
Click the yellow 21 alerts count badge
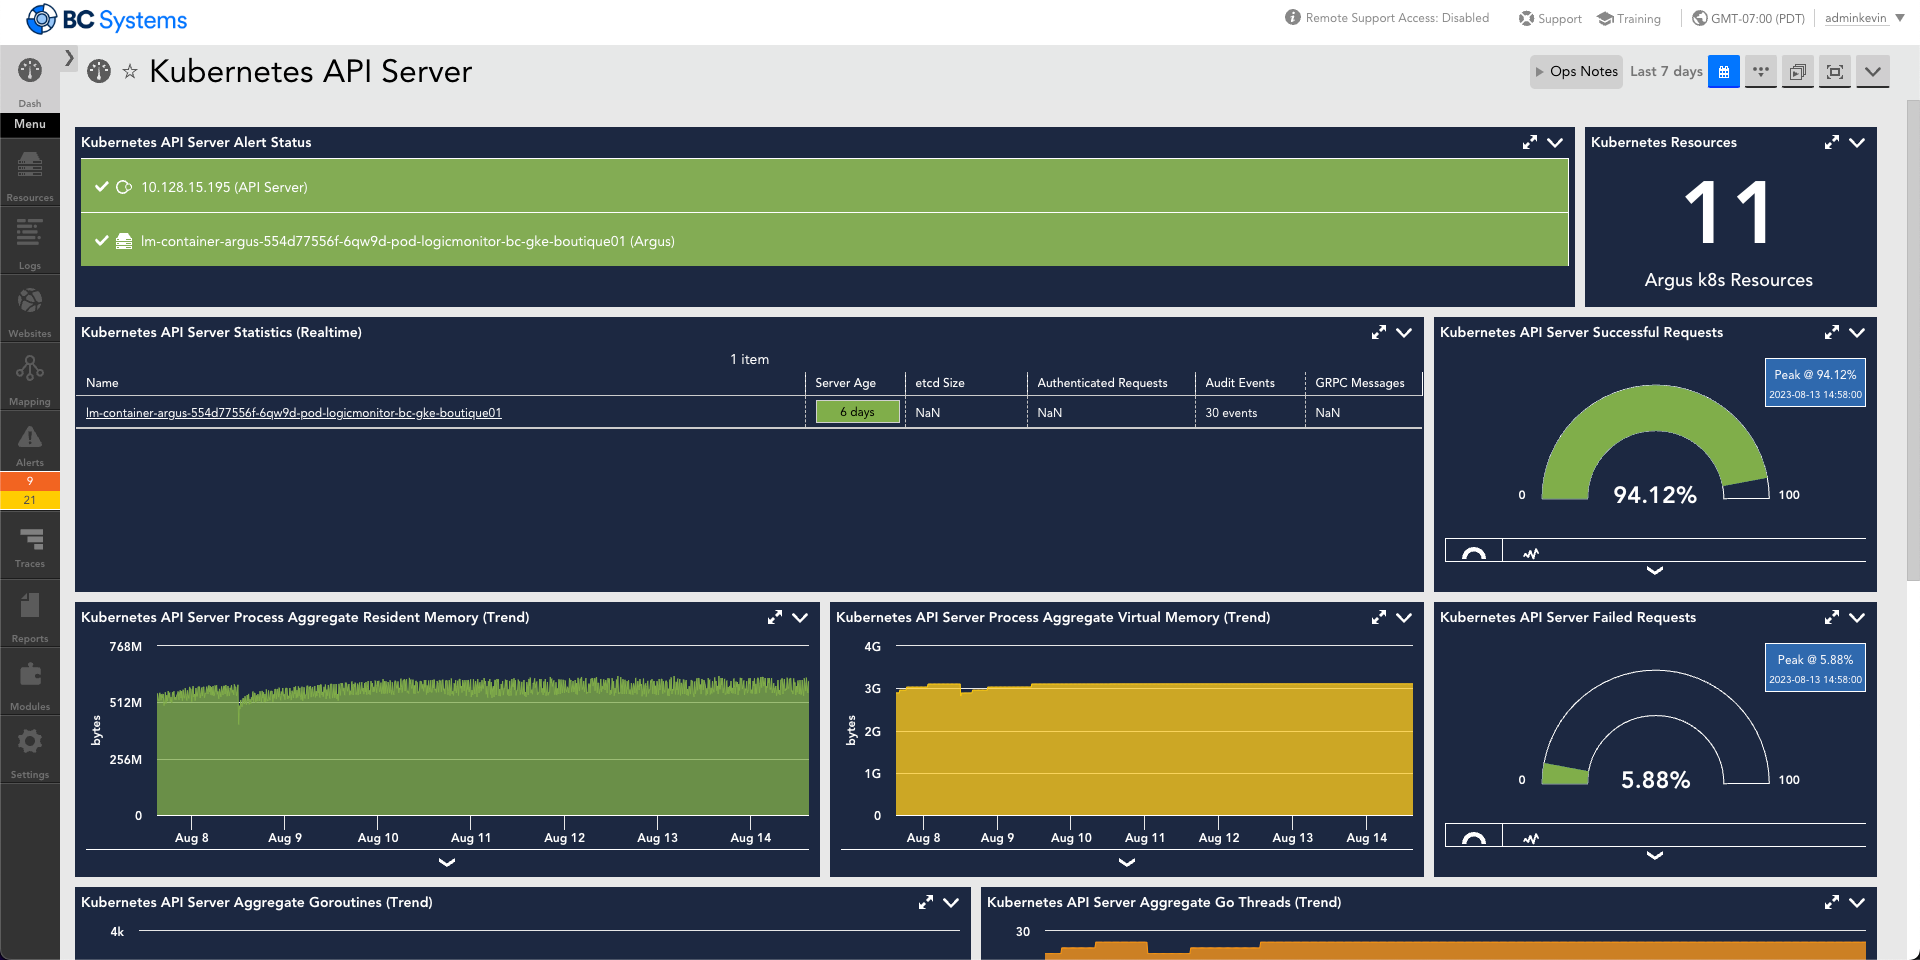[x=30, y=500]
